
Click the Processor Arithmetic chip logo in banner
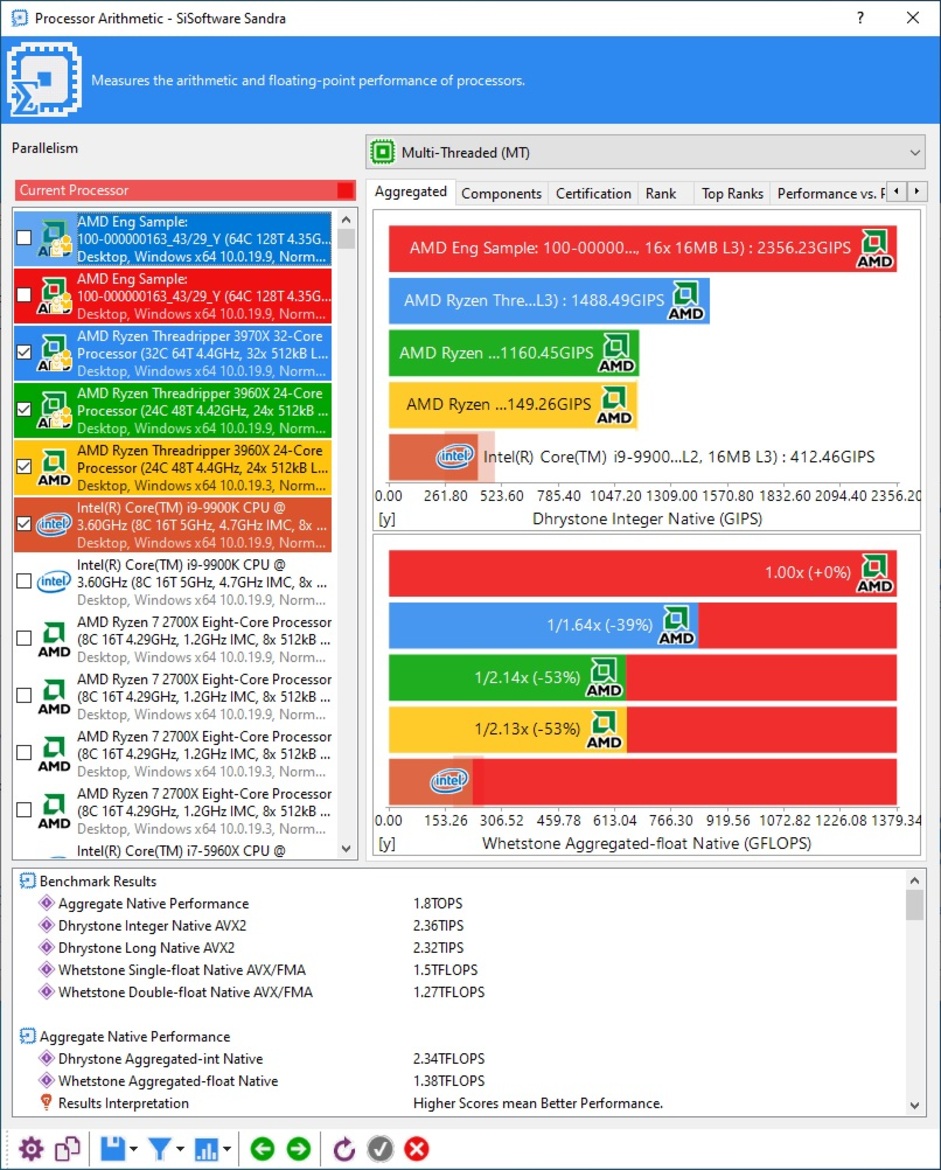coord(44,79)
